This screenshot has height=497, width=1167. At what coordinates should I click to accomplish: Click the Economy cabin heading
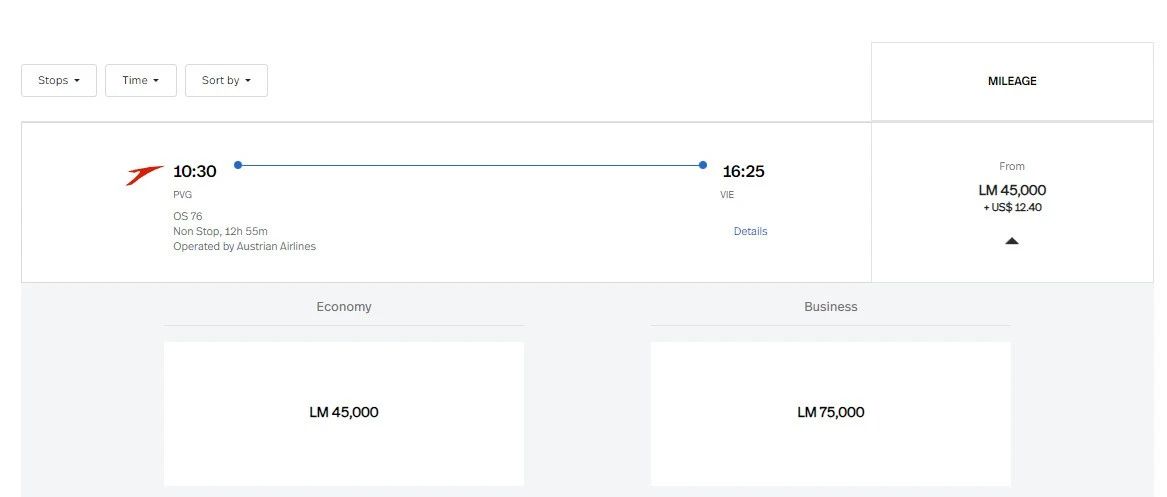(x=344, y=307)
